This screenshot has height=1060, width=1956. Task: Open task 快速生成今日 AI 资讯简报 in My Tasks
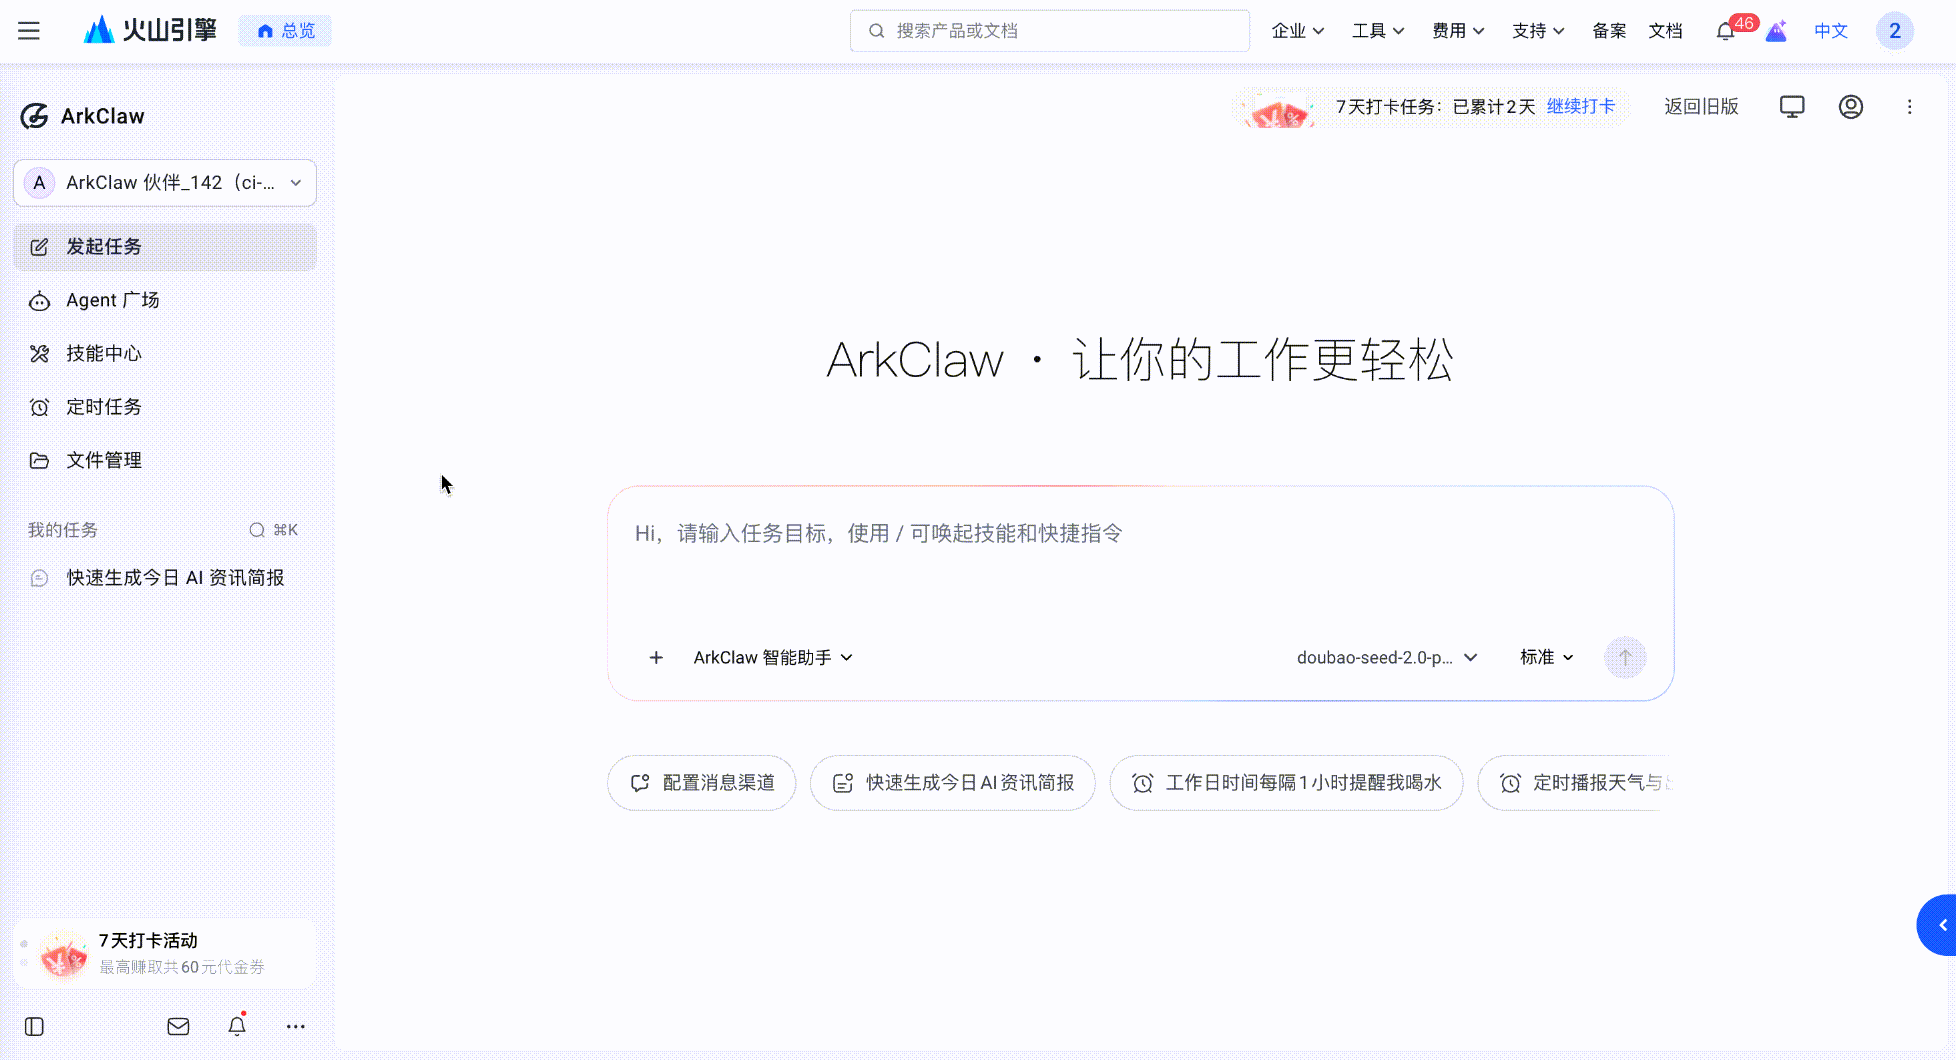(165, 578)
